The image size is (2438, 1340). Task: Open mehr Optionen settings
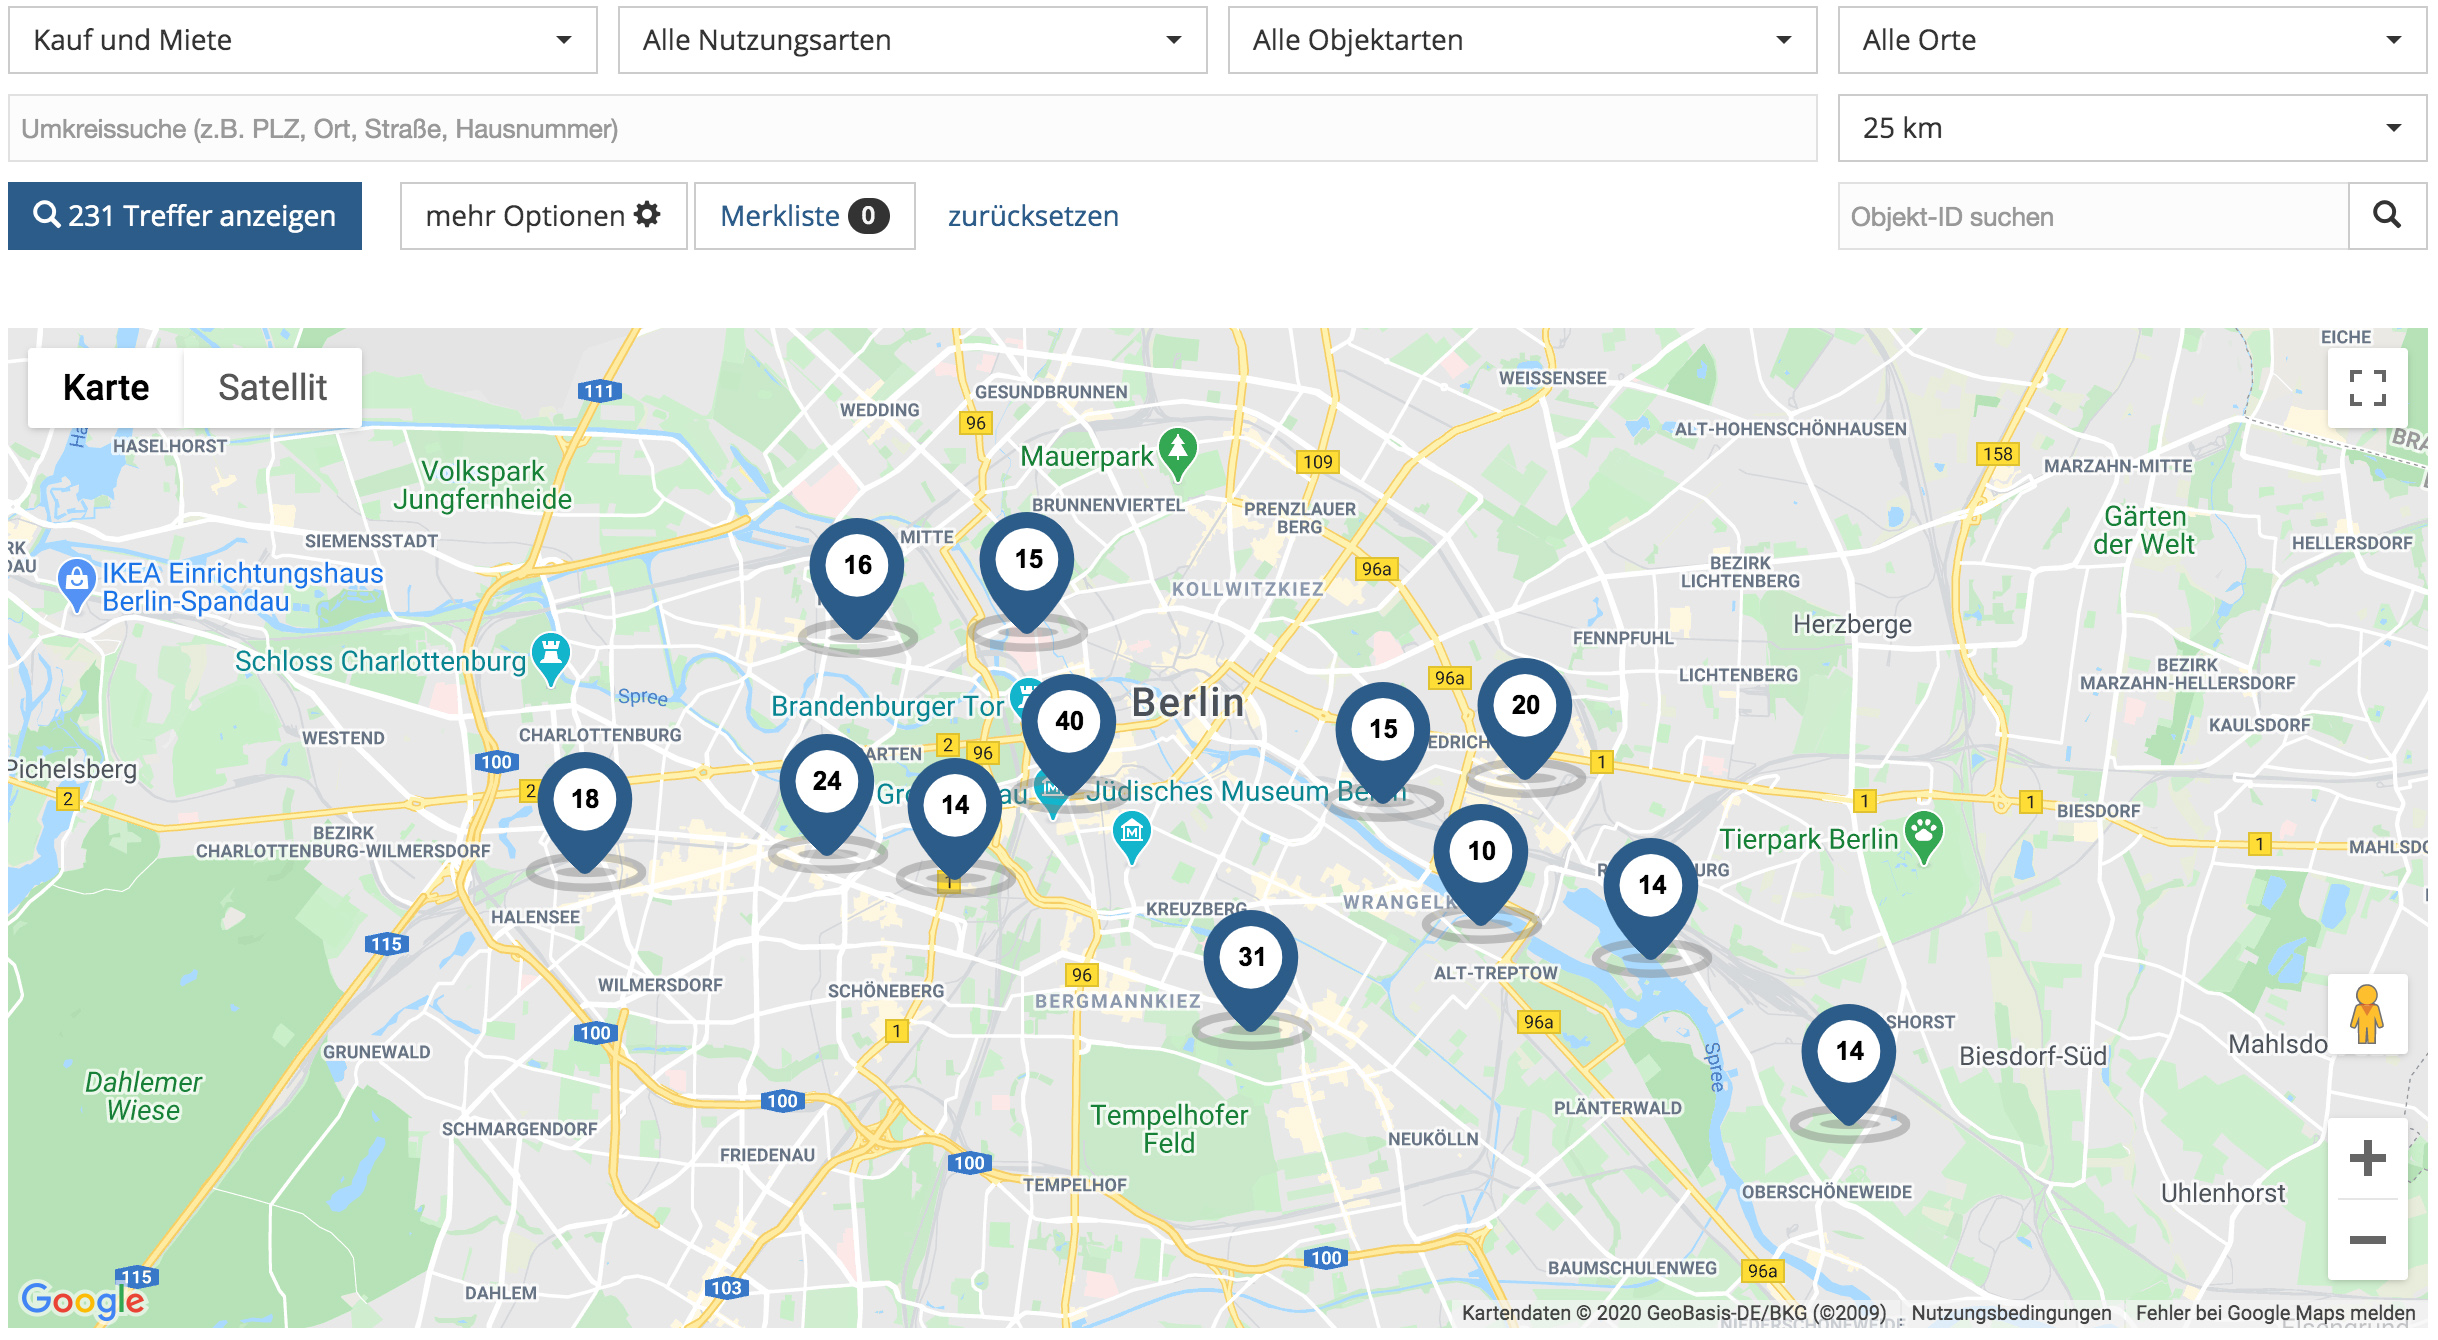(x=543, y=216)
